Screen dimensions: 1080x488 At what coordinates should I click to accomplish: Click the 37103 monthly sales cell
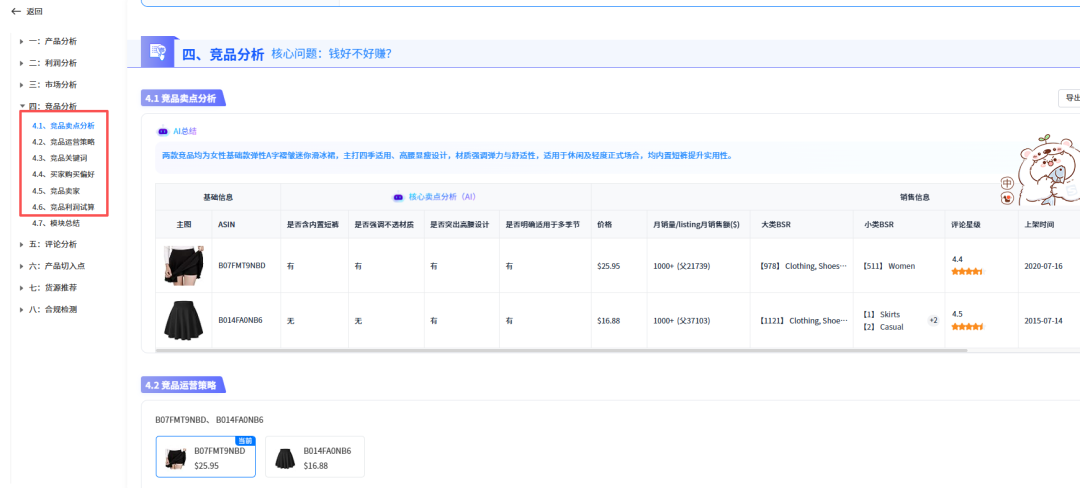coord(681,321)
